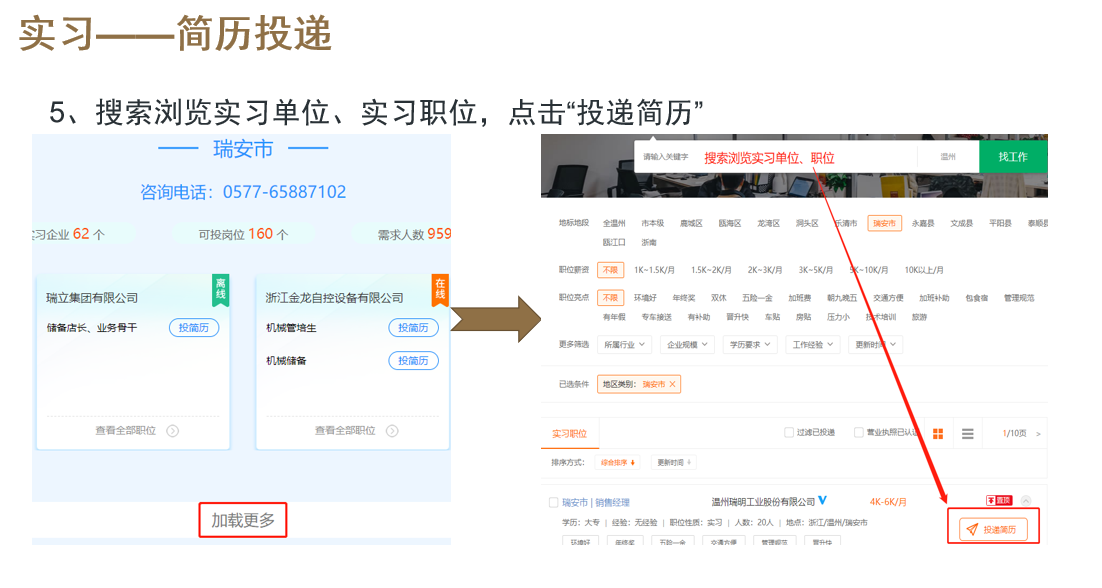This screenshot has width=1102, height=588.
Task: Choose the 瑞安市 district filter
Action: click(x=884, y=223)
